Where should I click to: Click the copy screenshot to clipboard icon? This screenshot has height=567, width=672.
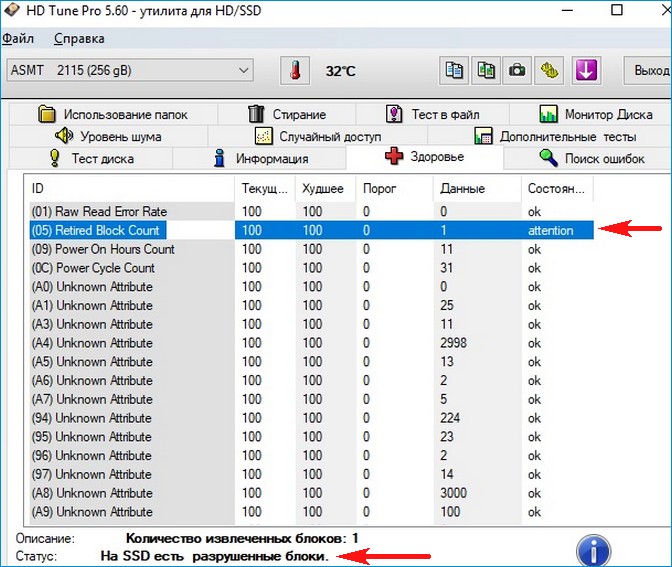coord(486,71)
